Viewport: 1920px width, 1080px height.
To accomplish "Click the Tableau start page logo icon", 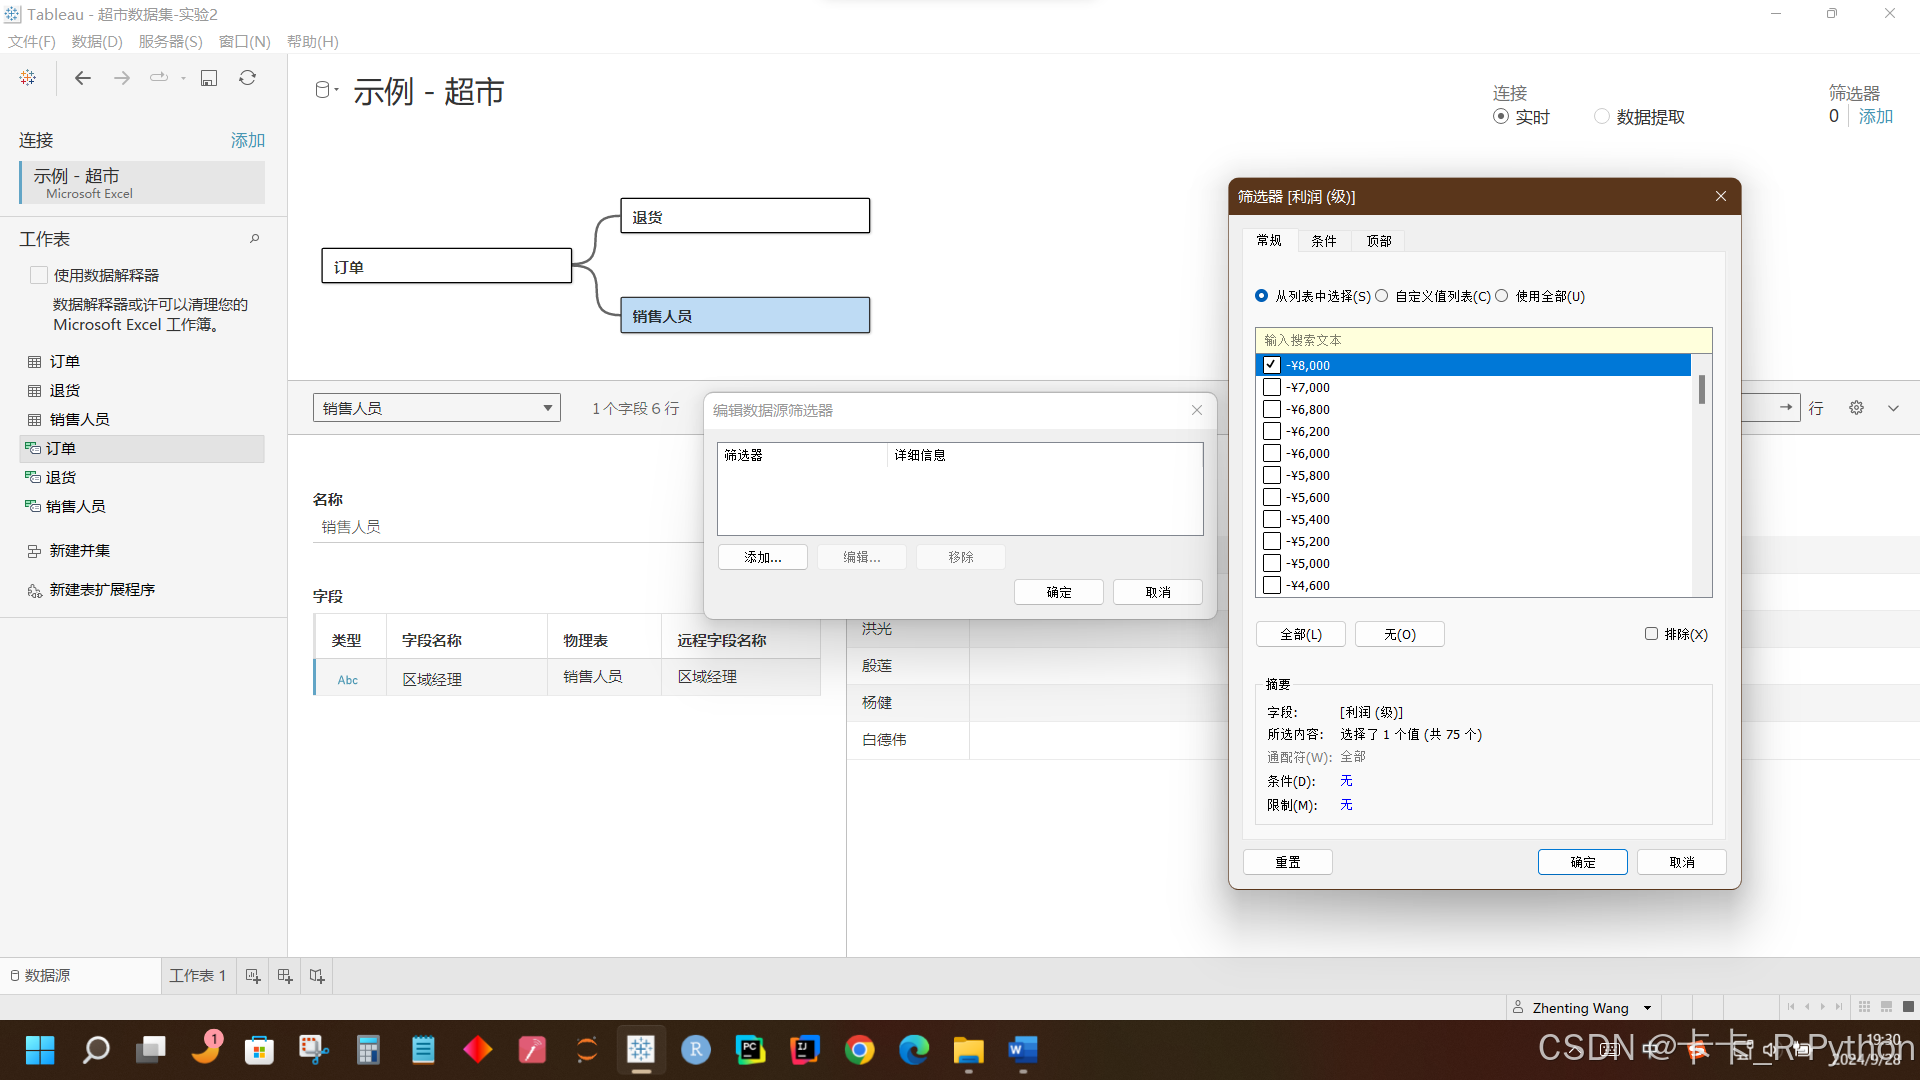I will point(28,78).
